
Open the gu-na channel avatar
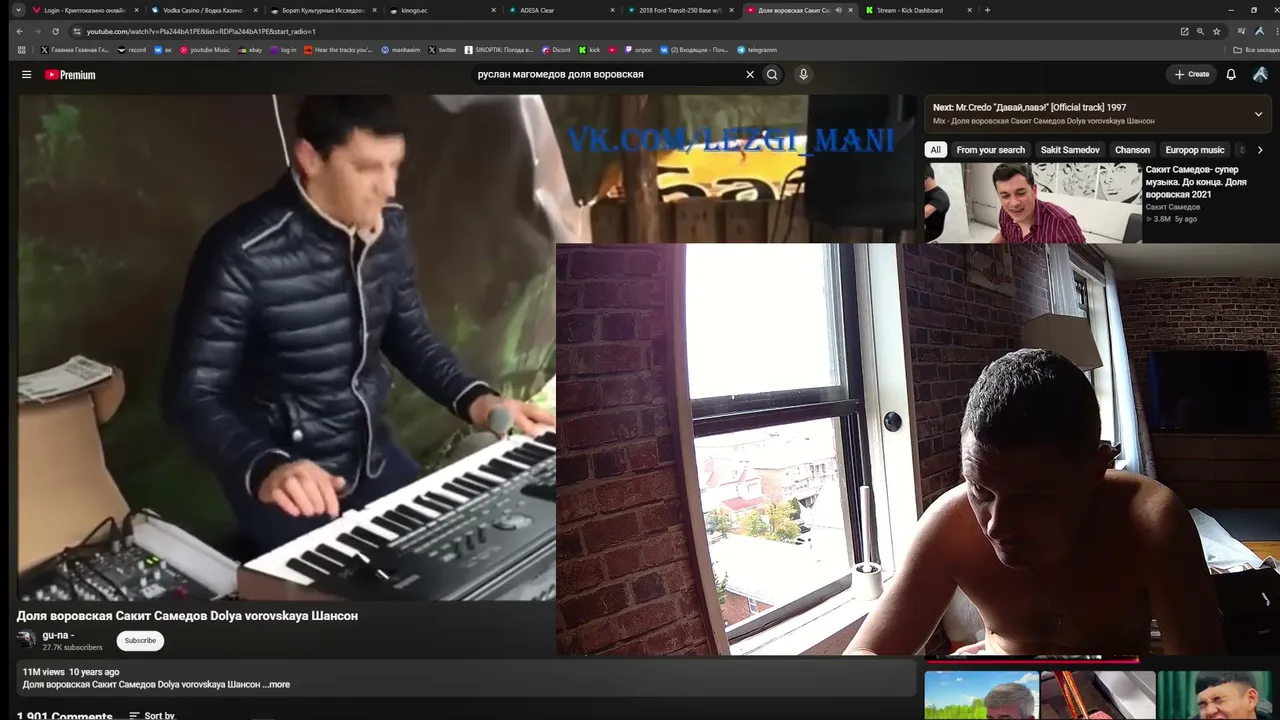coord(26,639)
